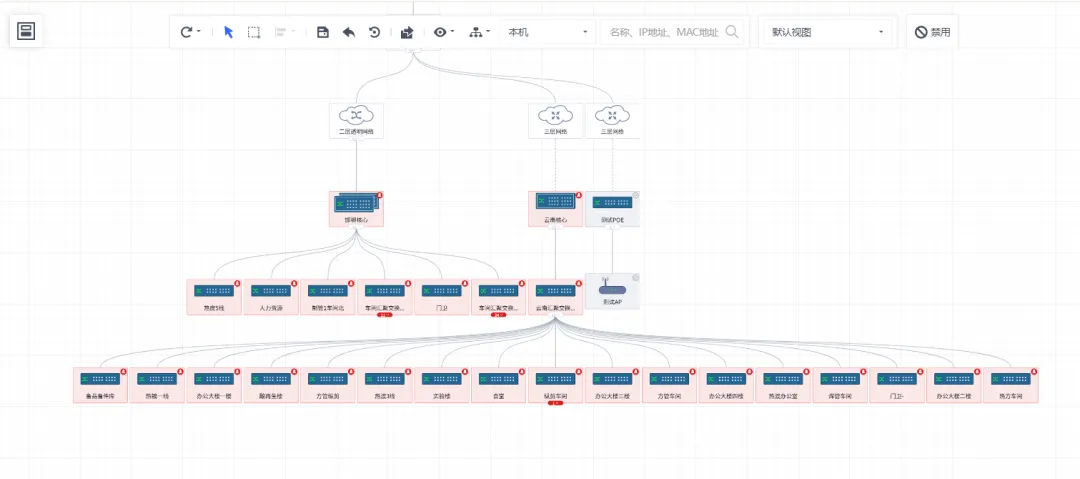Save the topology with the floppy disk icon
The height and width of the screenshot is (479, 1080).
tap(322, 32)
